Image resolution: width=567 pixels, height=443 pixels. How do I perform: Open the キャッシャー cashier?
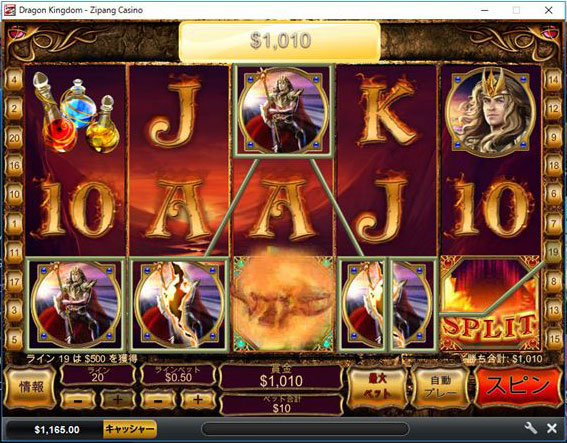(x=130, y=429)
